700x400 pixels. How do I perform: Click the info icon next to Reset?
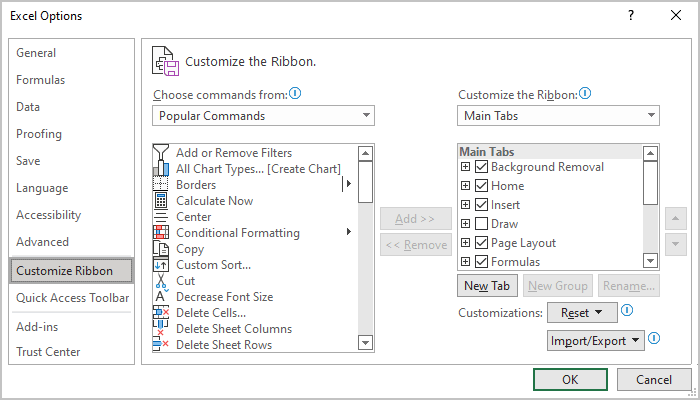(627, 310)
